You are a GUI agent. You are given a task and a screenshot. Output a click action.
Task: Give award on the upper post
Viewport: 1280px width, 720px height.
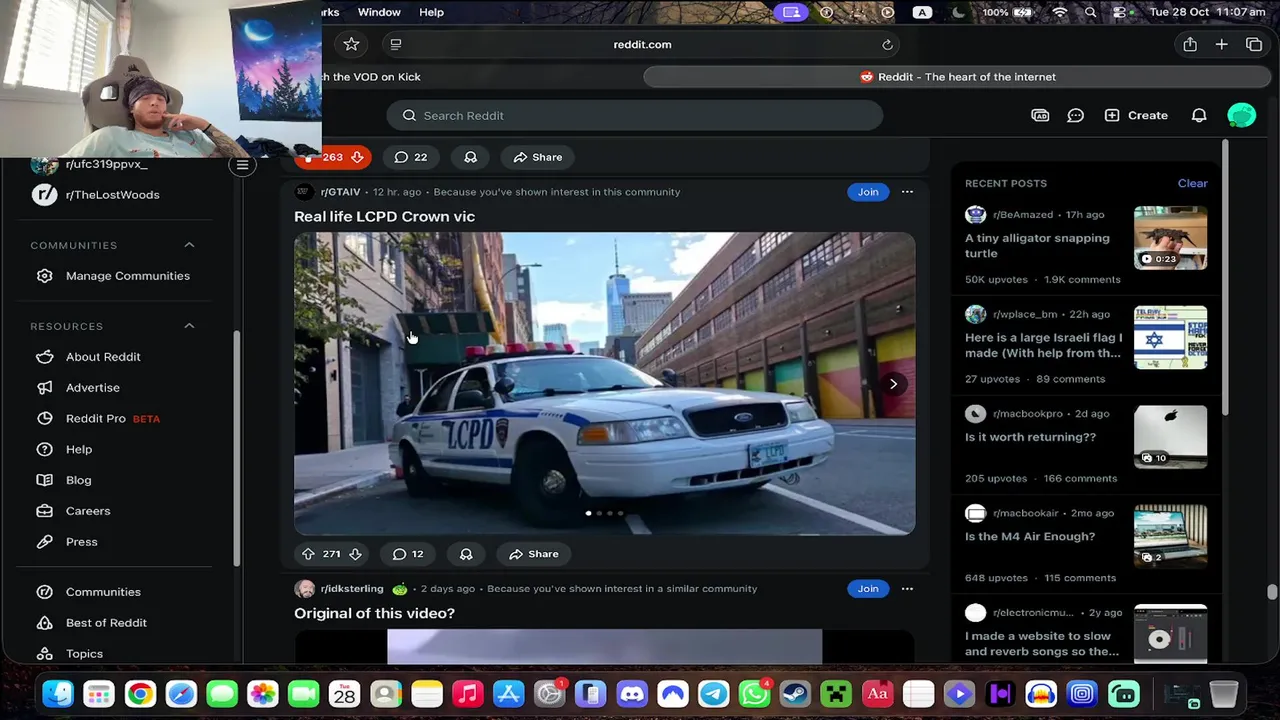pos(470,157)
